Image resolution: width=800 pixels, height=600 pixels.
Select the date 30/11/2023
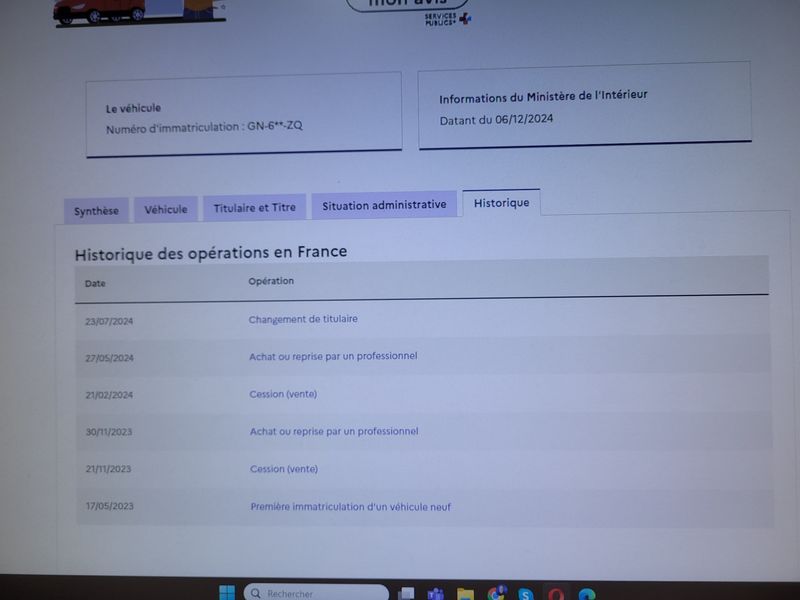pyautogui.click(x=109, y=432)
